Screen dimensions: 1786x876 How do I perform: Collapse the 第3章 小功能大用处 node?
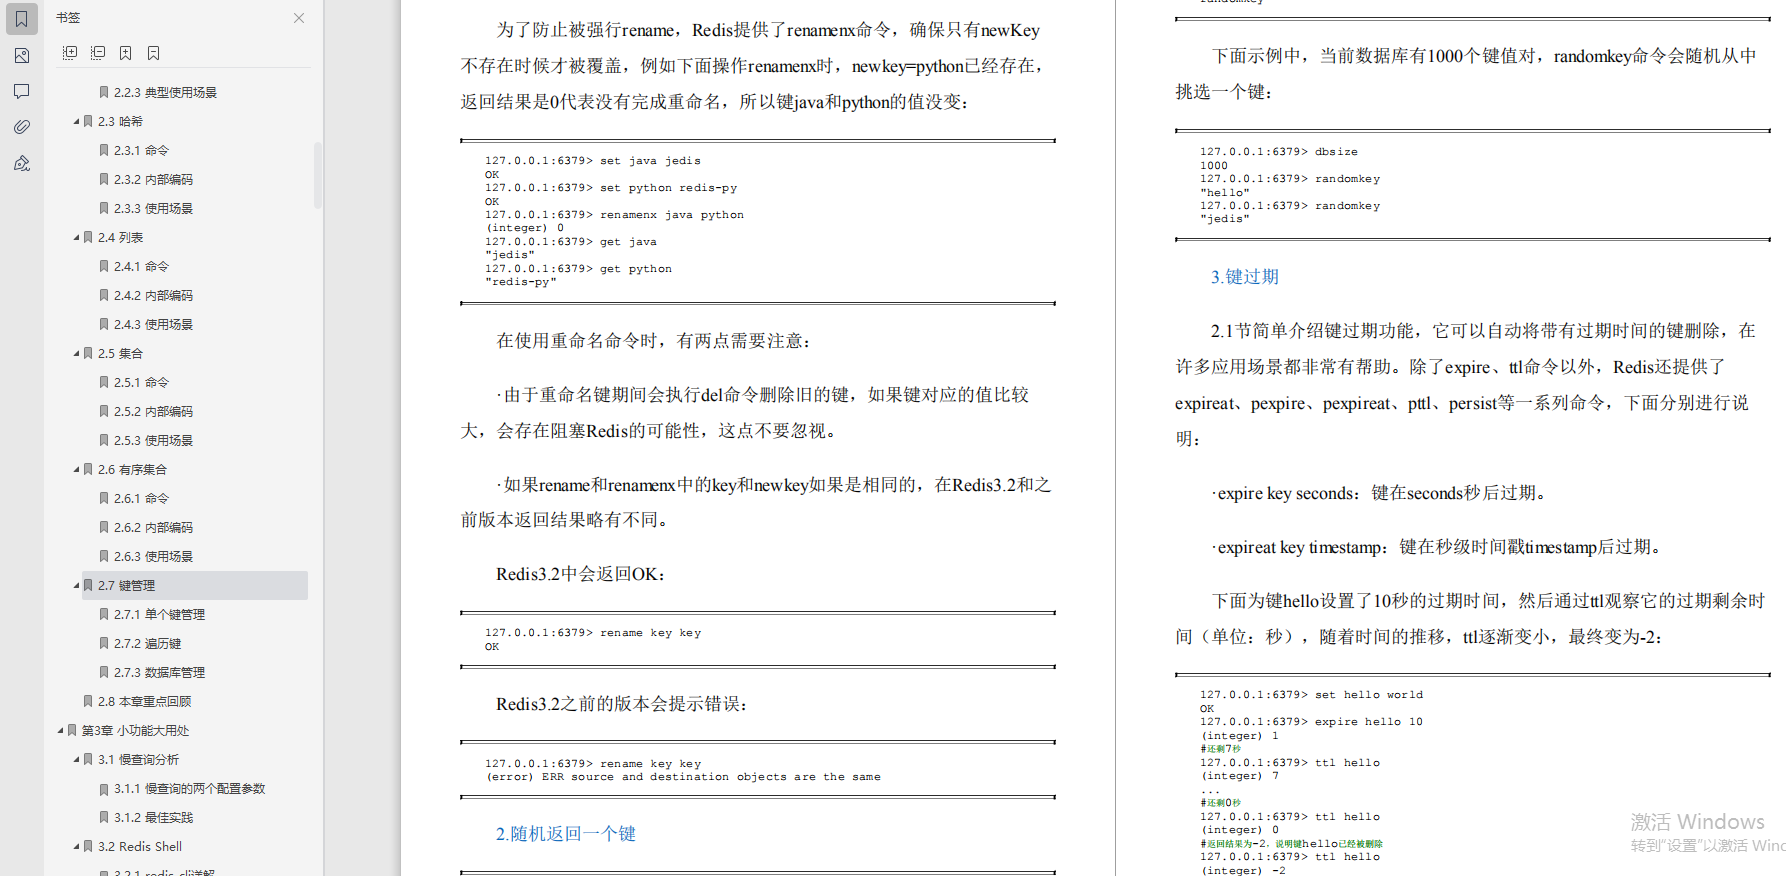[x=60, y=730]
